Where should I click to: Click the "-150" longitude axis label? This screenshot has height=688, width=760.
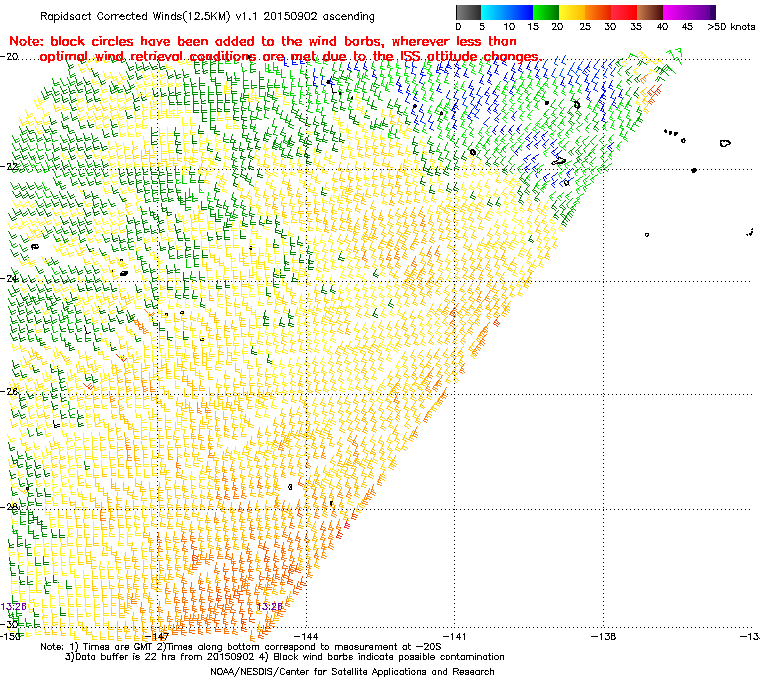pyautogui.click(x=10, y=636)
